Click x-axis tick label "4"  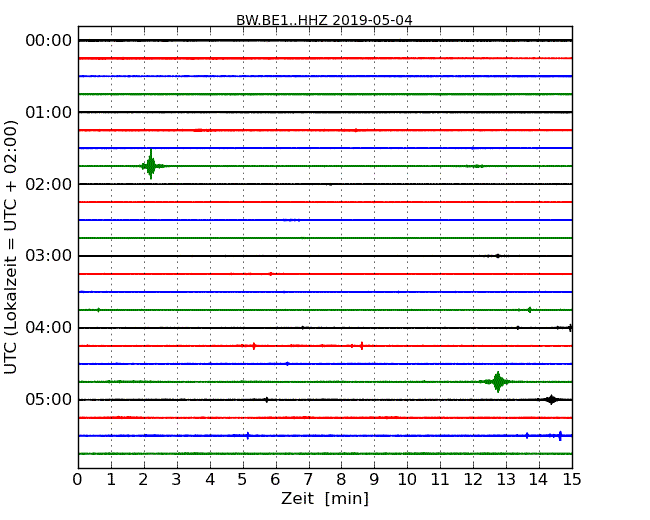pos(210,480)
